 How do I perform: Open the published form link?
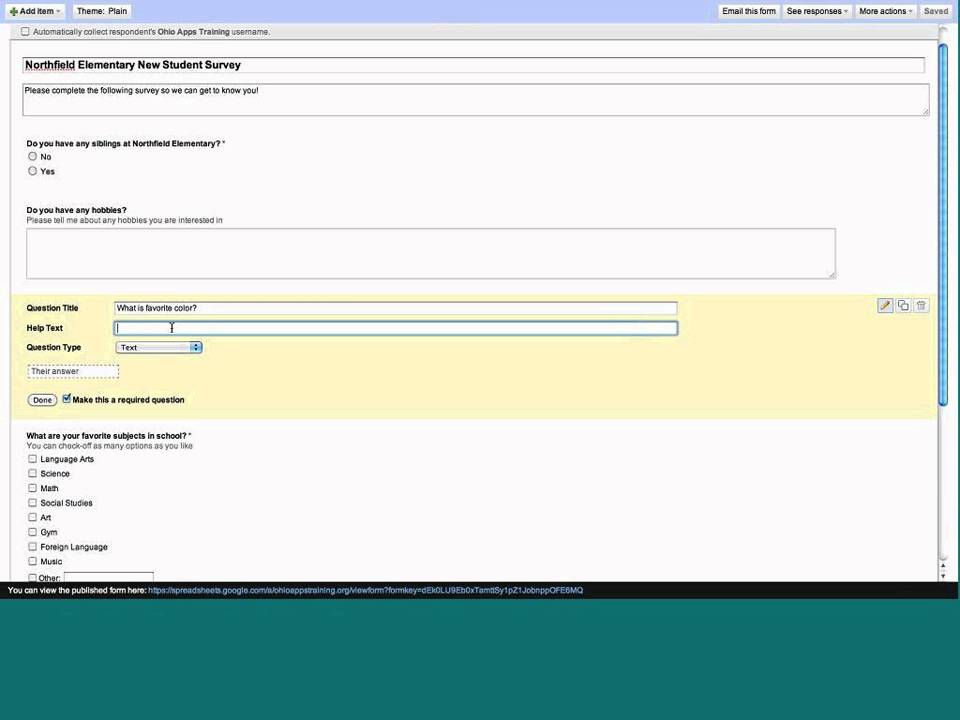pyautogui.click(x=366, y=591)
